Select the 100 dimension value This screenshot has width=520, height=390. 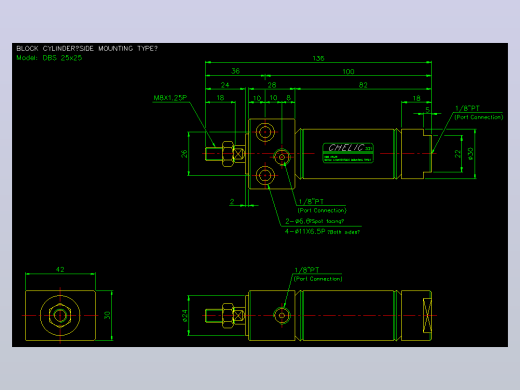pos(348,71)
